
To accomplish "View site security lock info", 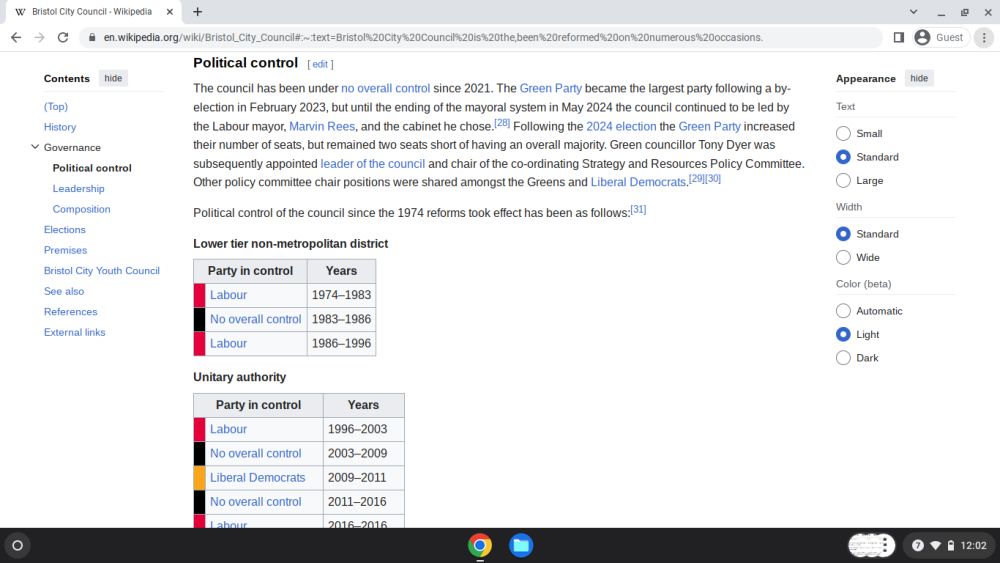I will click(92, 38).
